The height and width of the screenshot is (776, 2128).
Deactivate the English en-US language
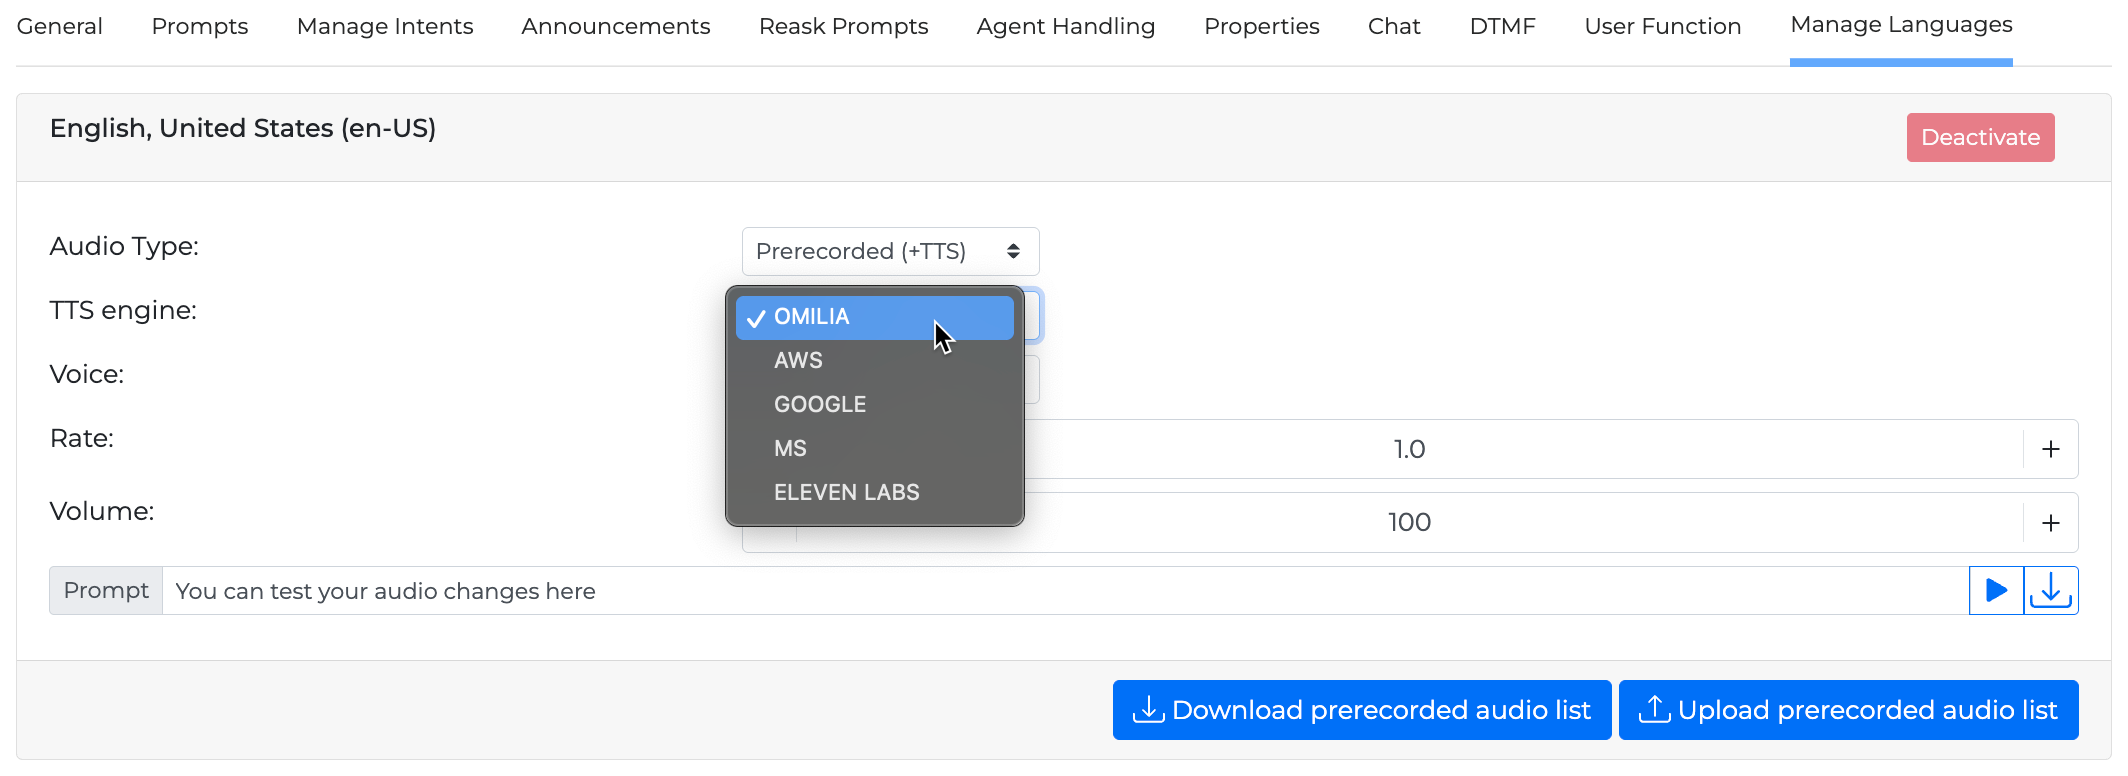click(x=1979, y=138)
